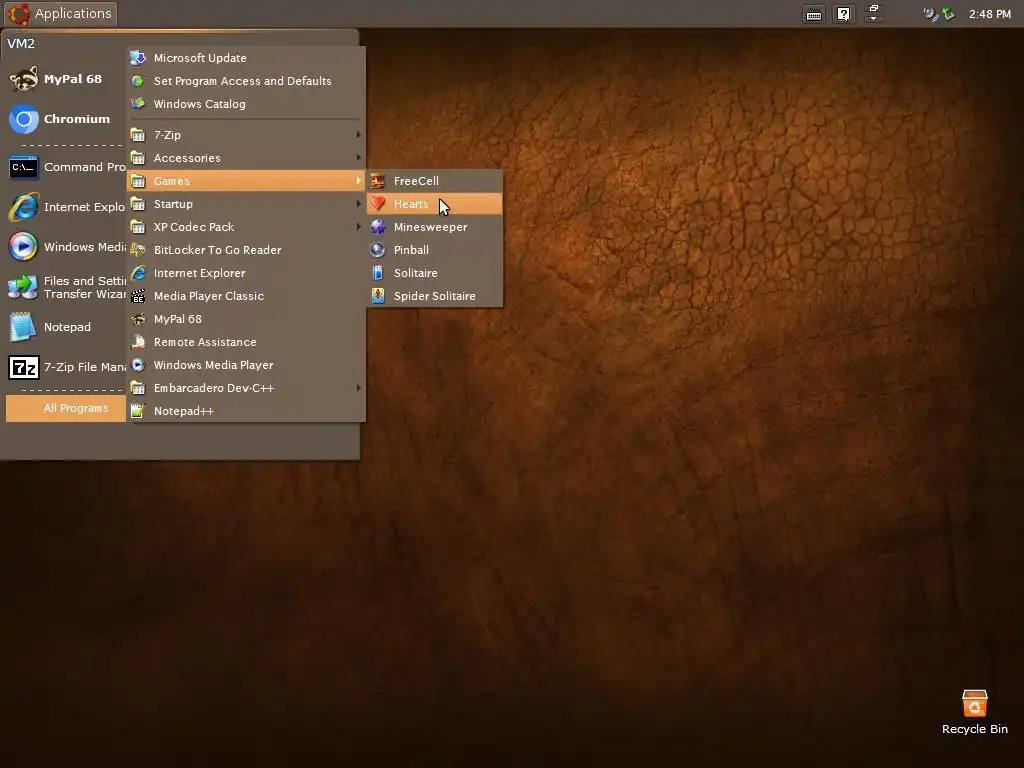The width and height of the screenshot is (1024, 768).
Task: Click the Pinball ball icon
Action: click(x=377, y=249)
